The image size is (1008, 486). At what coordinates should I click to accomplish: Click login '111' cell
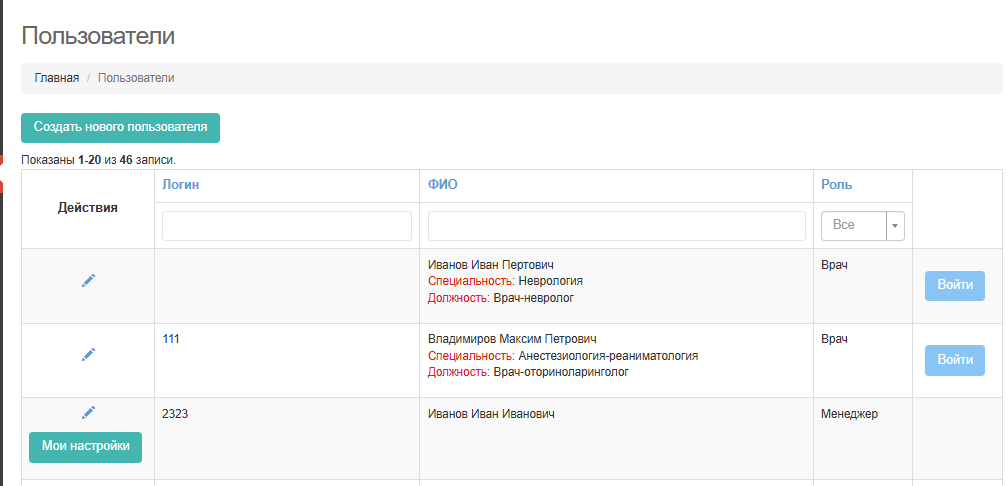171,339
